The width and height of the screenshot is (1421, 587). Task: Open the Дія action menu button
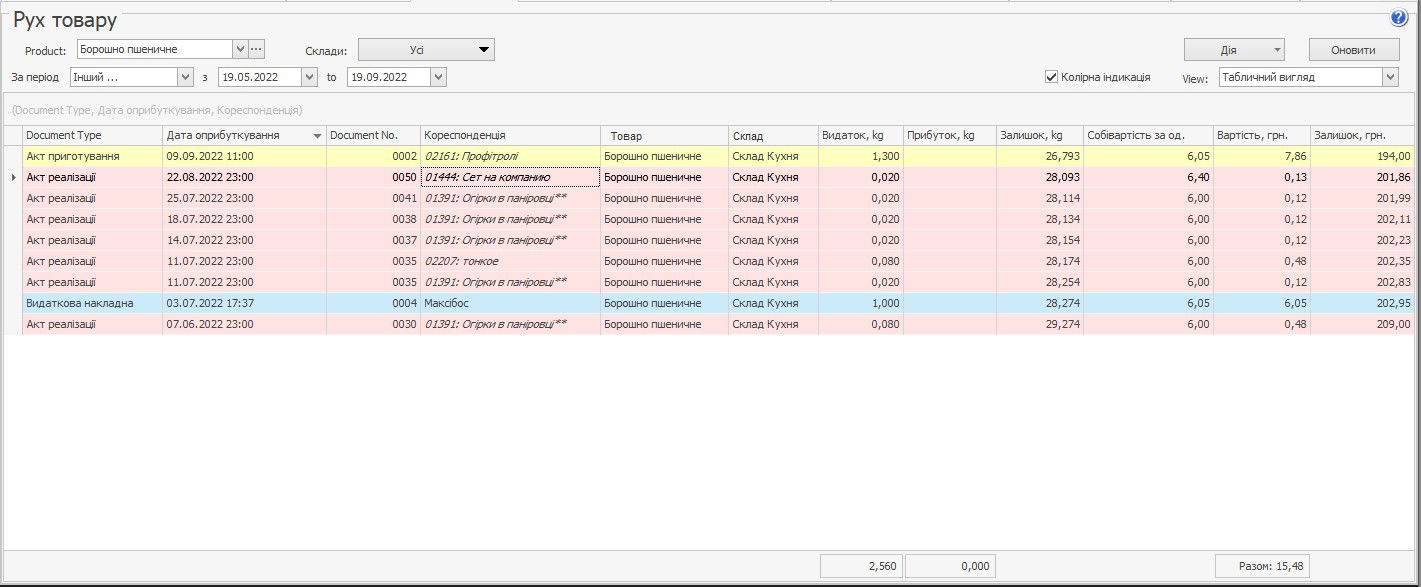click(x=1233, y=50)
